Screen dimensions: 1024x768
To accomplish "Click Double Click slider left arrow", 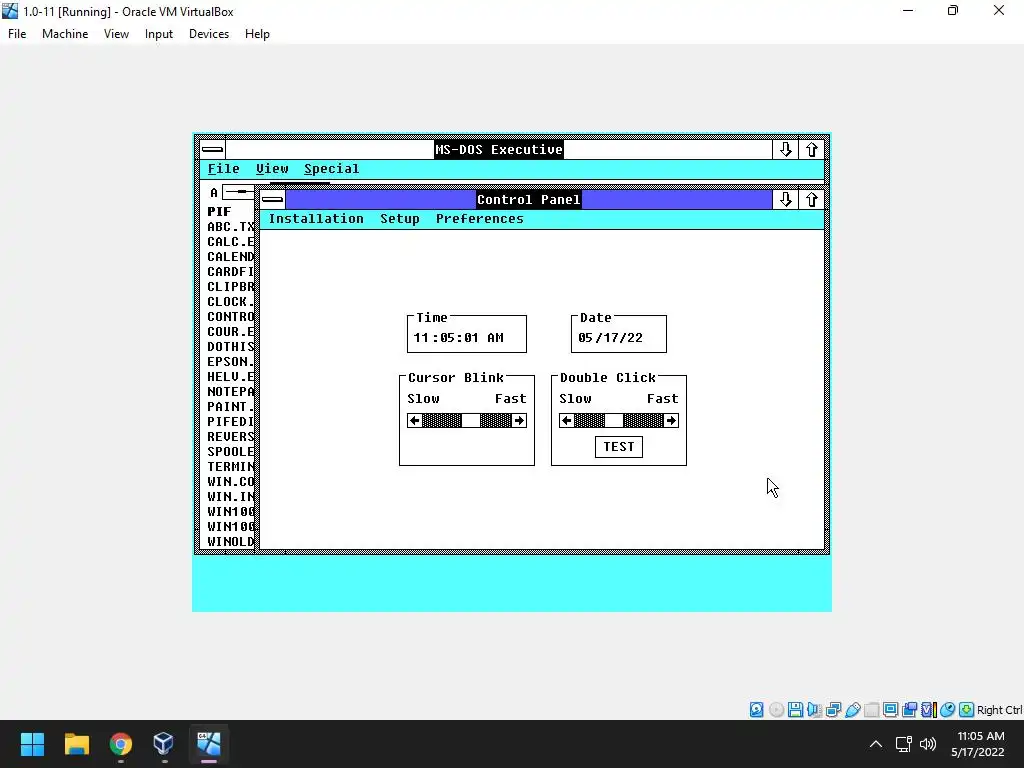I will click(x=567, y=421).
